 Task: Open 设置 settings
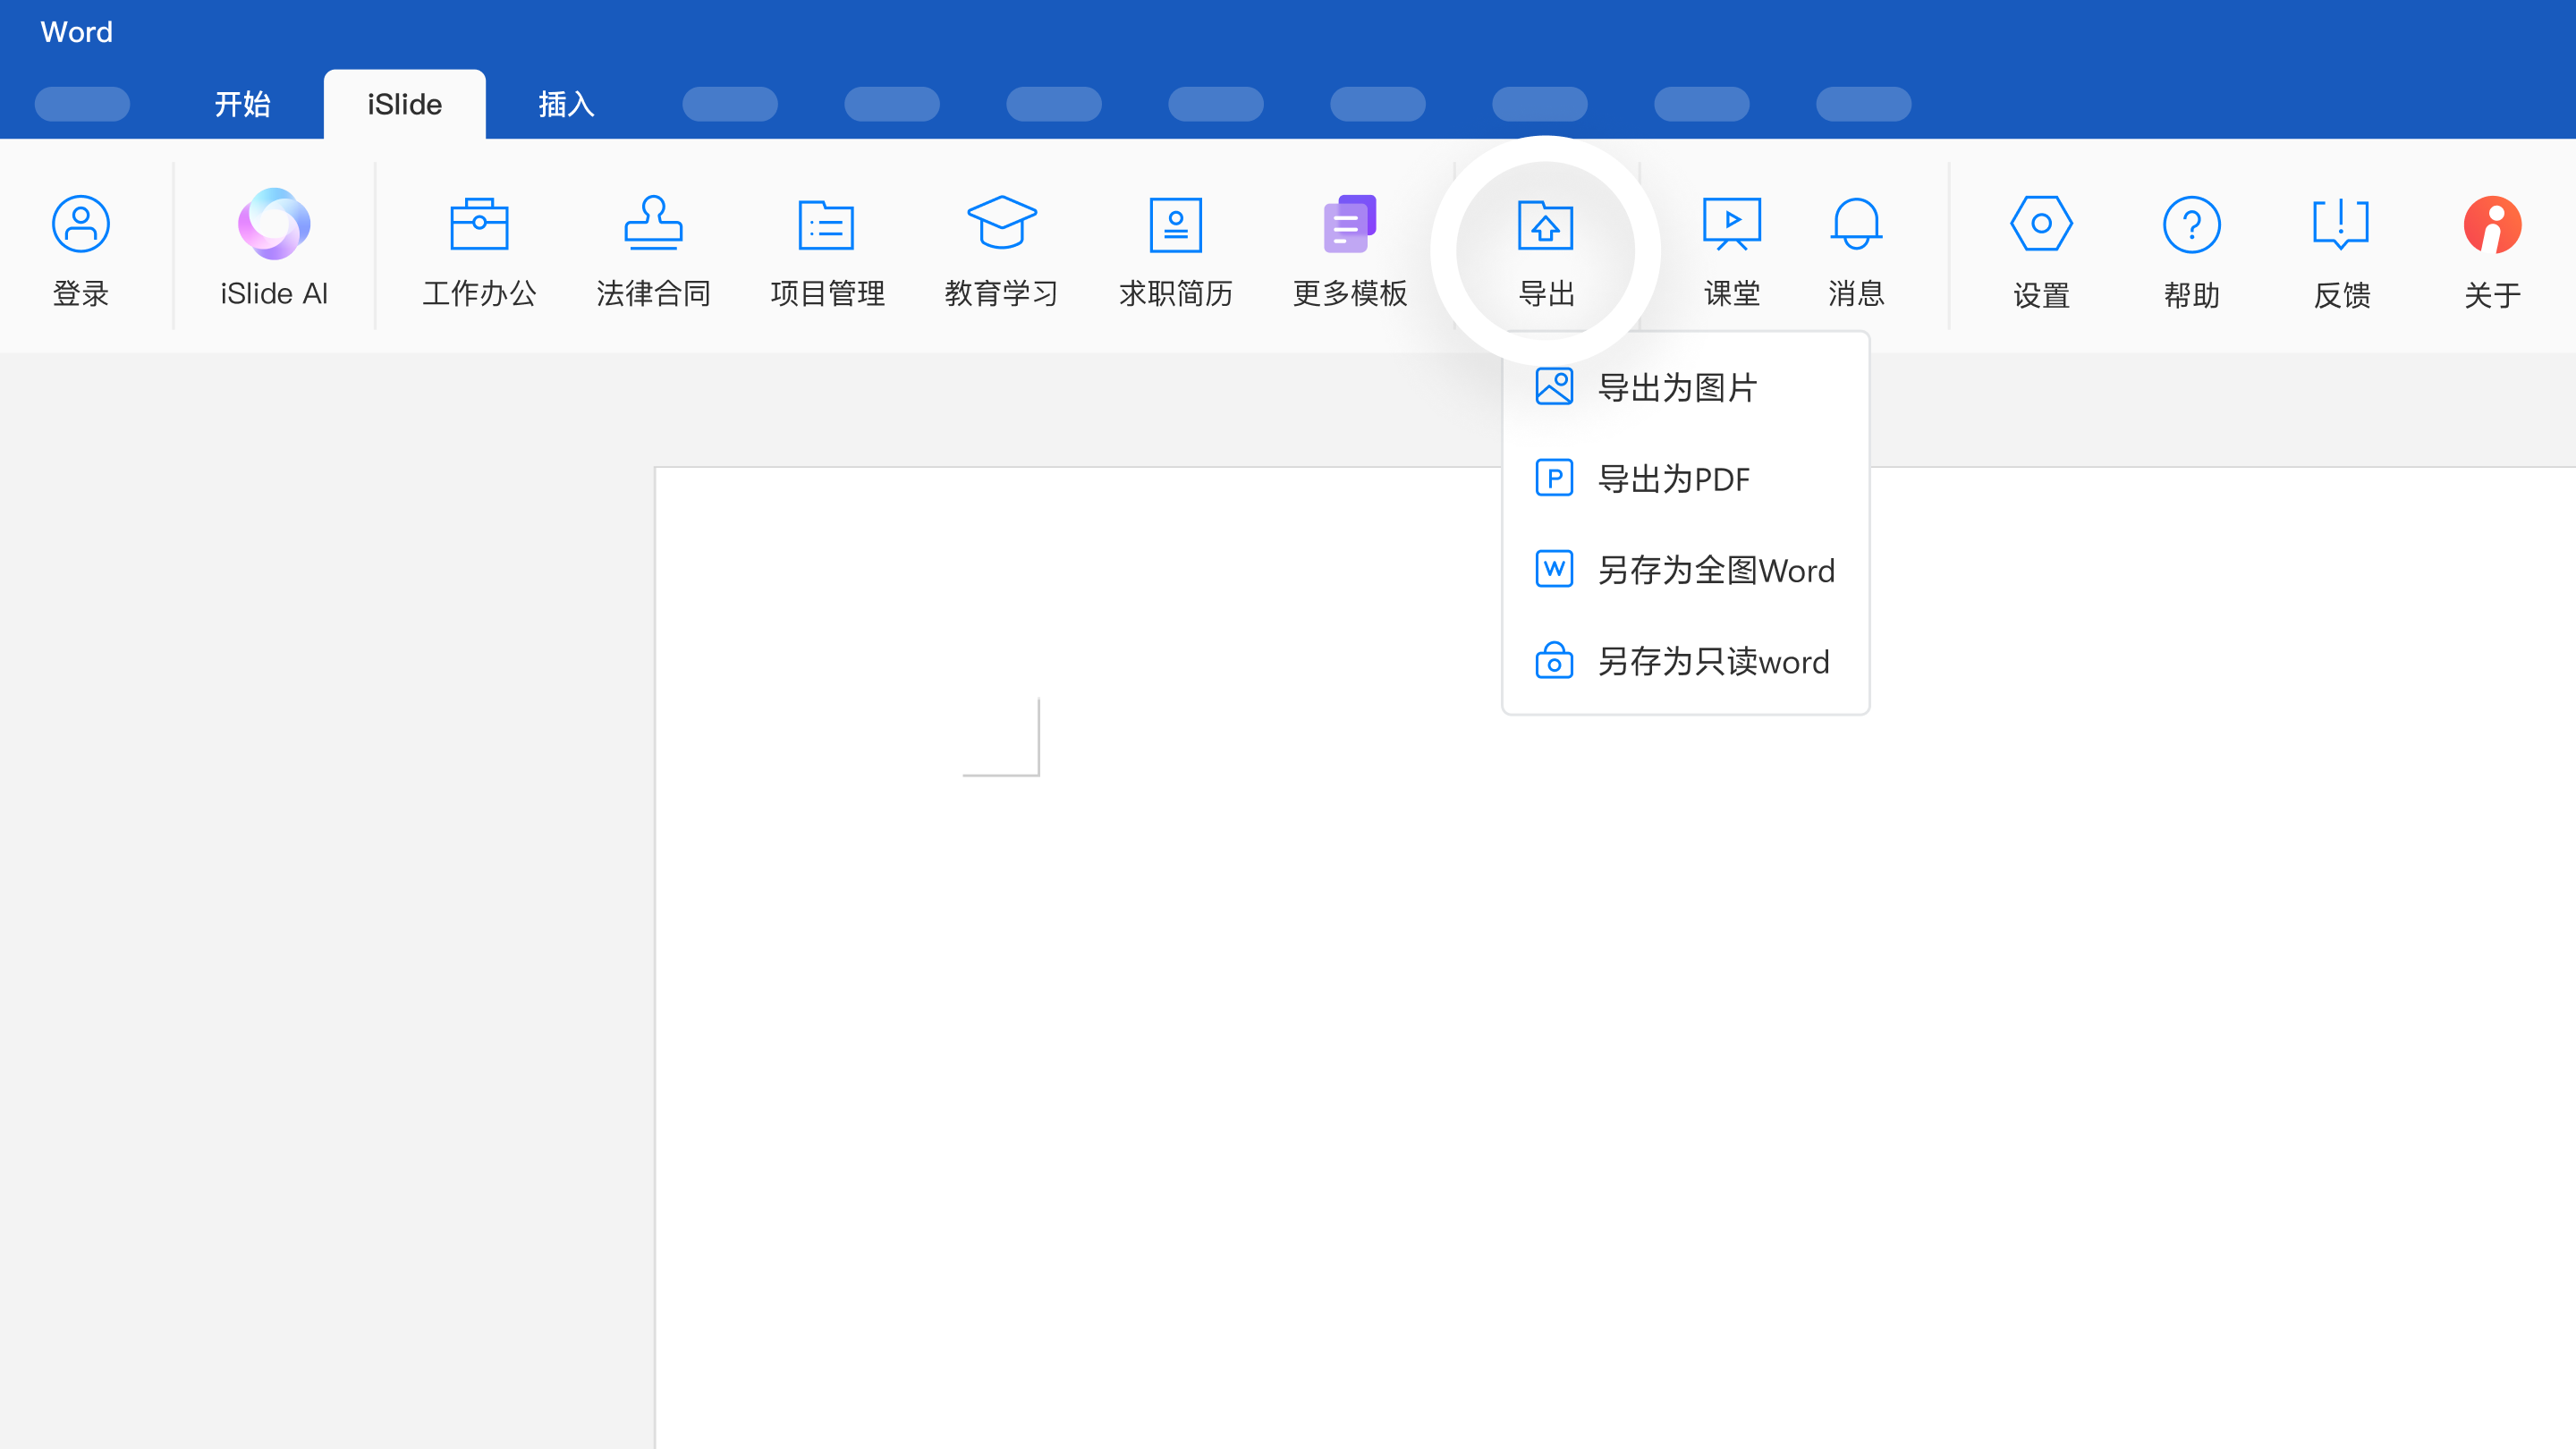(2041, 250)
